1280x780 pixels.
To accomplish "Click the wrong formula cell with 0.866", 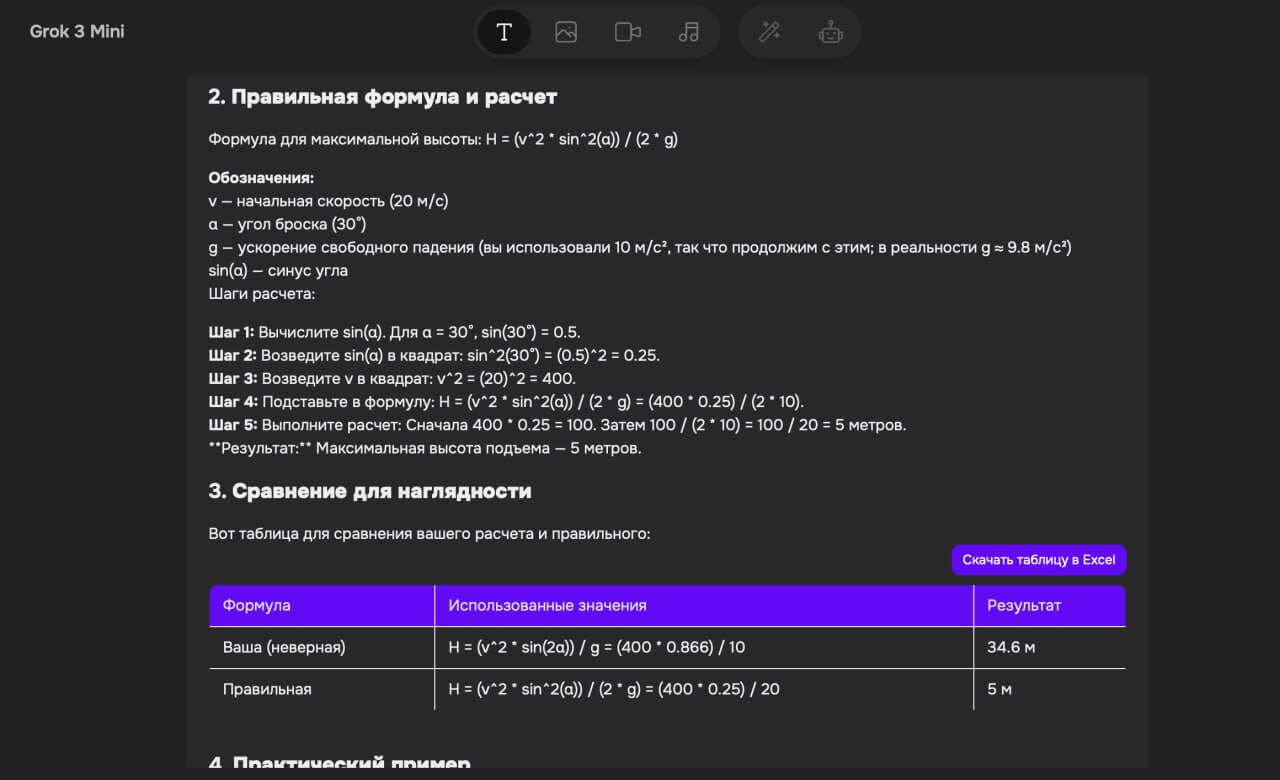I will (x=597, y=647).
